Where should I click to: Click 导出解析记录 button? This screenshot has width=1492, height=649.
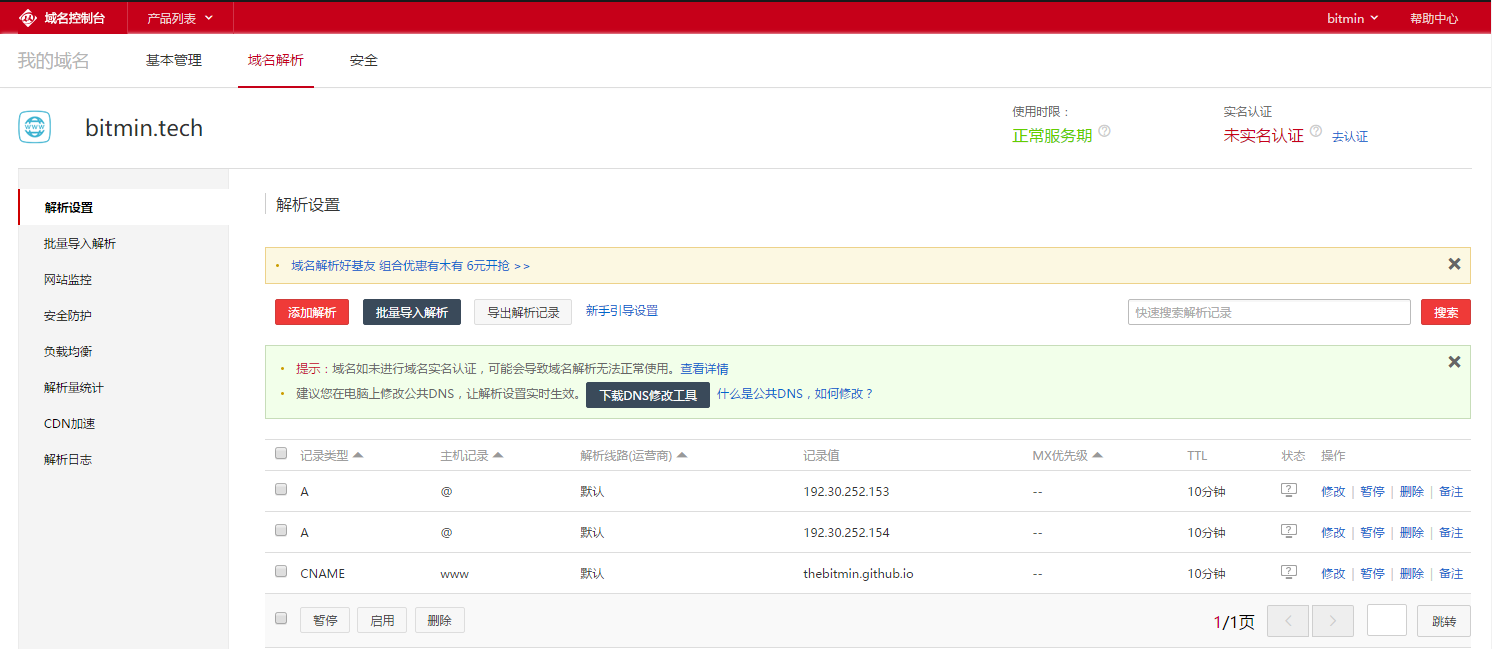tap(523, 312)
